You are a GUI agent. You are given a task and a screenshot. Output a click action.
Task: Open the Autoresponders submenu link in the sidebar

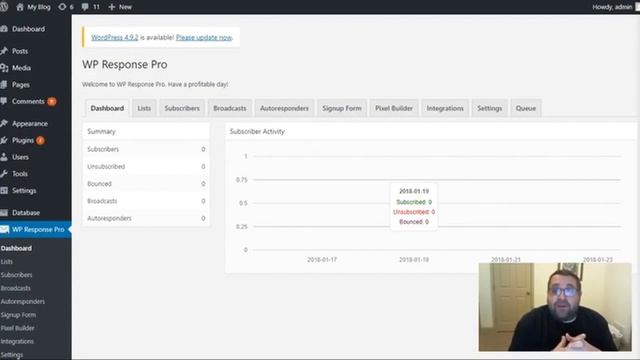pos(23,302)
